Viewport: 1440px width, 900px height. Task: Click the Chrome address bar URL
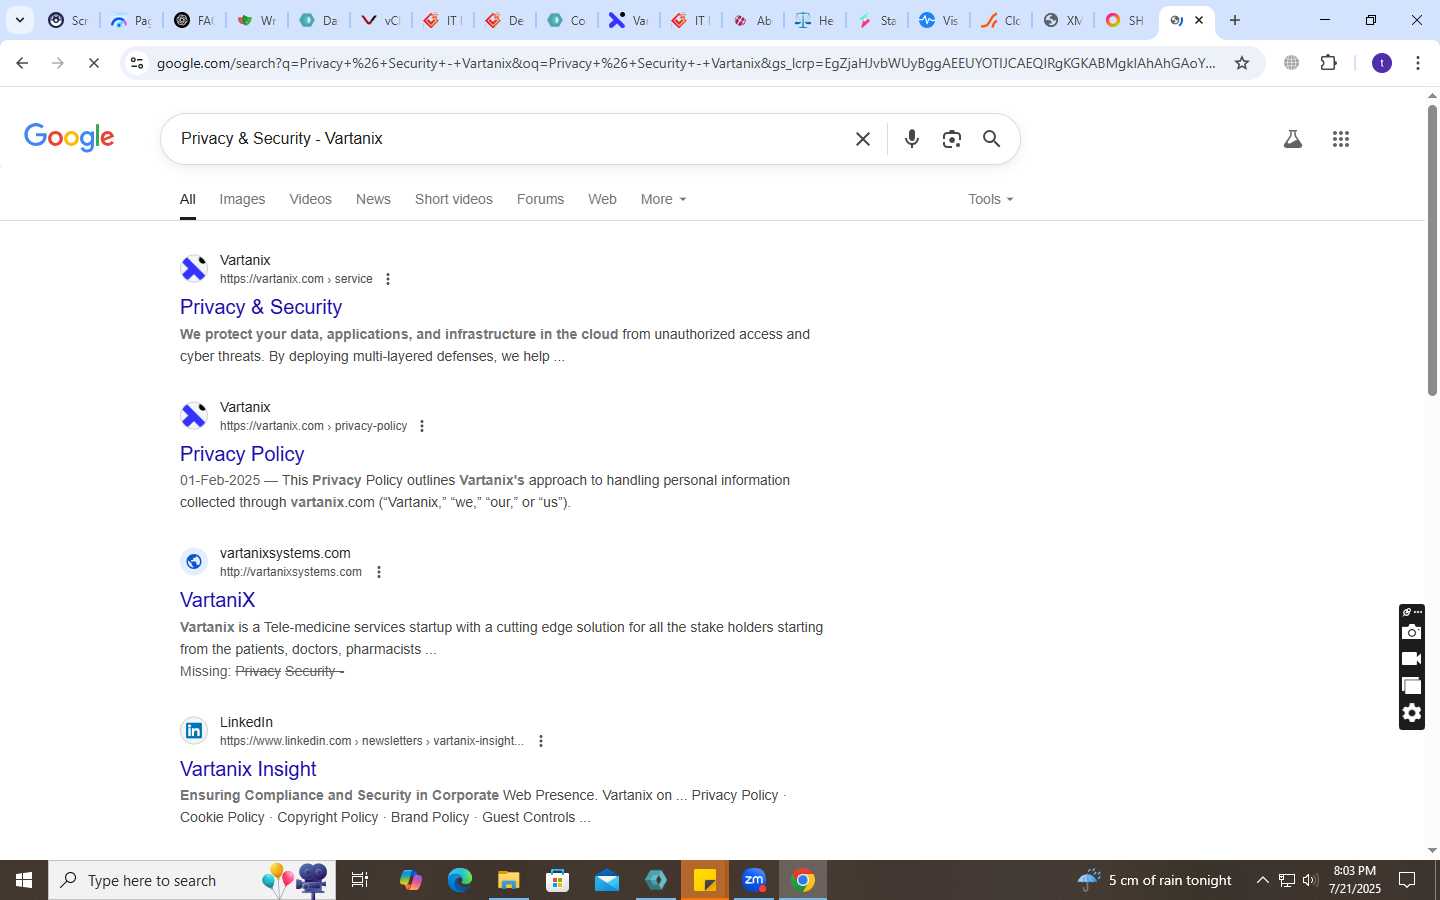(x=686, y=63)
